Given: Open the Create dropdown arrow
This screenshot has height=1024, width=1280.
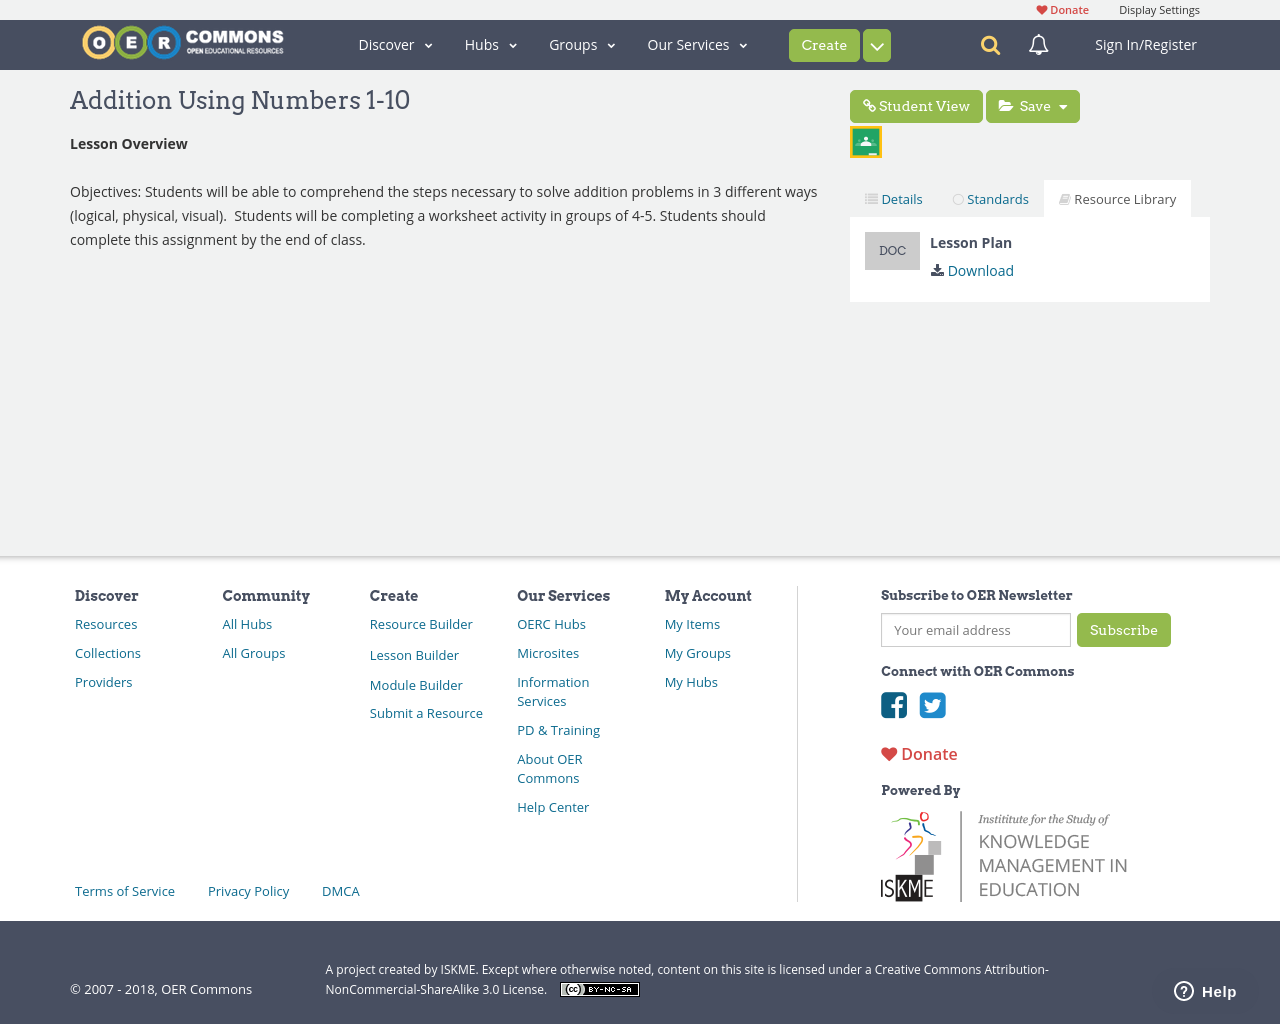Looking at the screenshot, I should coord(877,46).
